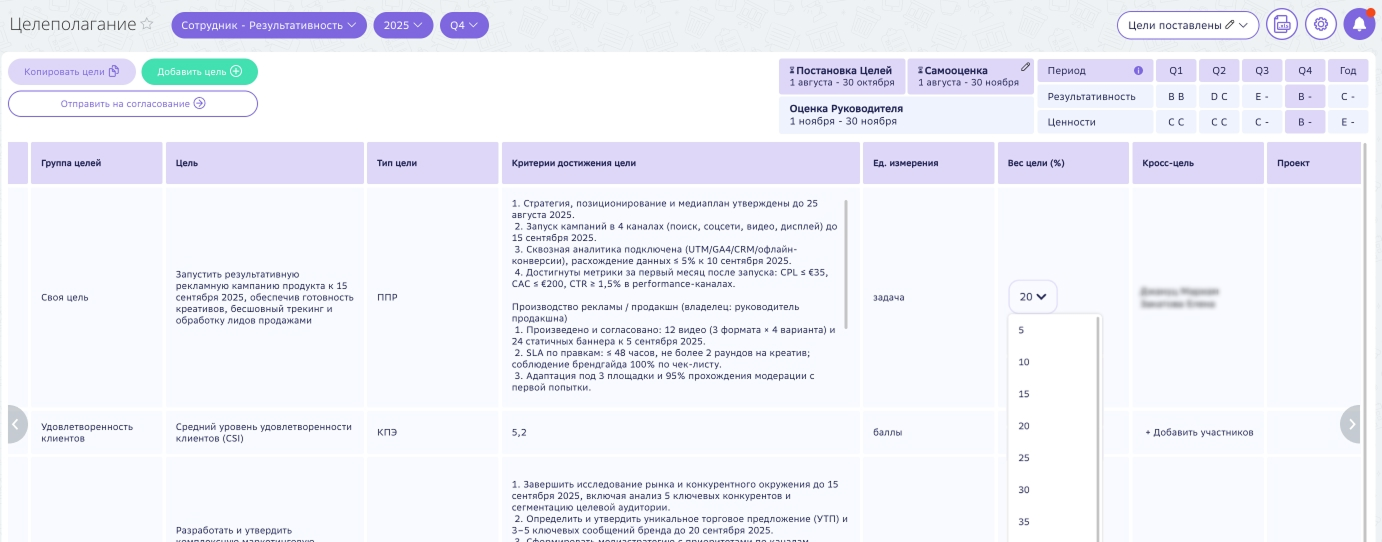Select weight option 20 in the list
The image size is (1382, 542).
click(1053, 426)
